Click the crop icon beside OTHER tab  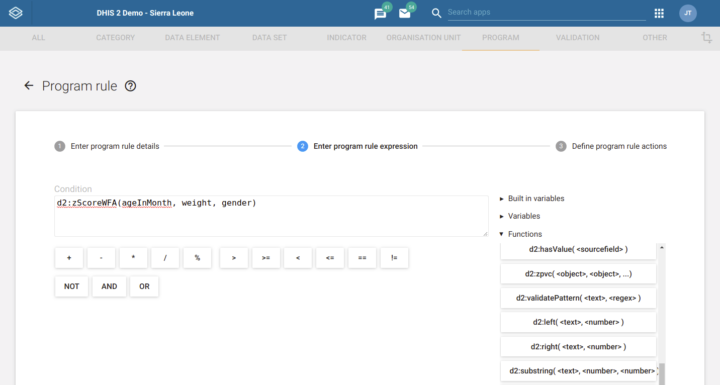pyautogui.click(x=706, y=38)
